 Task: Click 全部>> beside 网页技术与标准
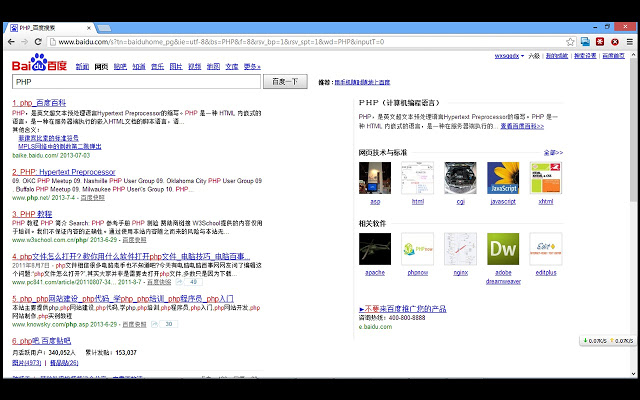tap(553, 153)
